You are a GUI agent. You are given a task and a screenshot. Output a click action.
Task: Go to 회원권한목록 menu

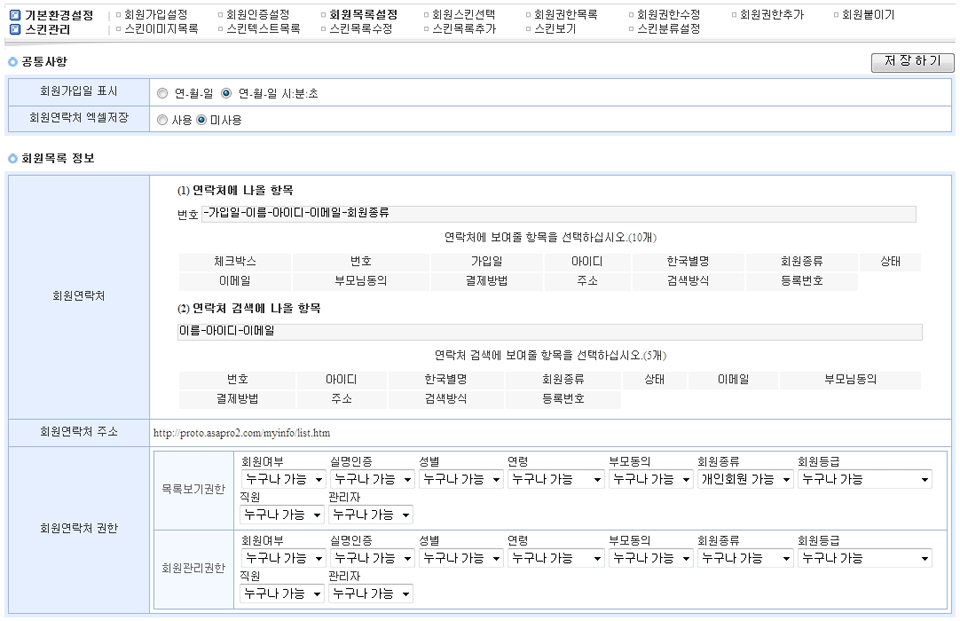(x=566, y=15)
